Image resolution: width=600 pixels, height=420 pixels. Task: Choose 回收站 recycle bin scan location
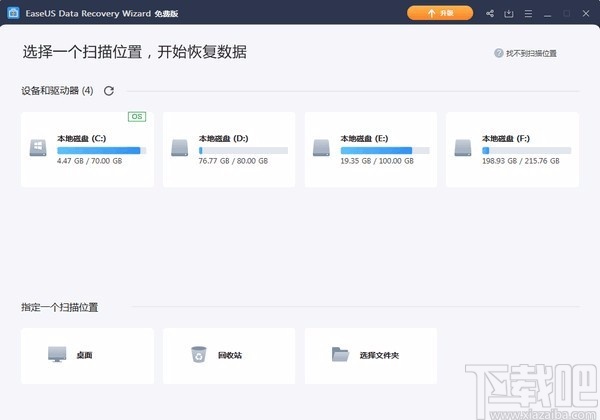(229, 356)
